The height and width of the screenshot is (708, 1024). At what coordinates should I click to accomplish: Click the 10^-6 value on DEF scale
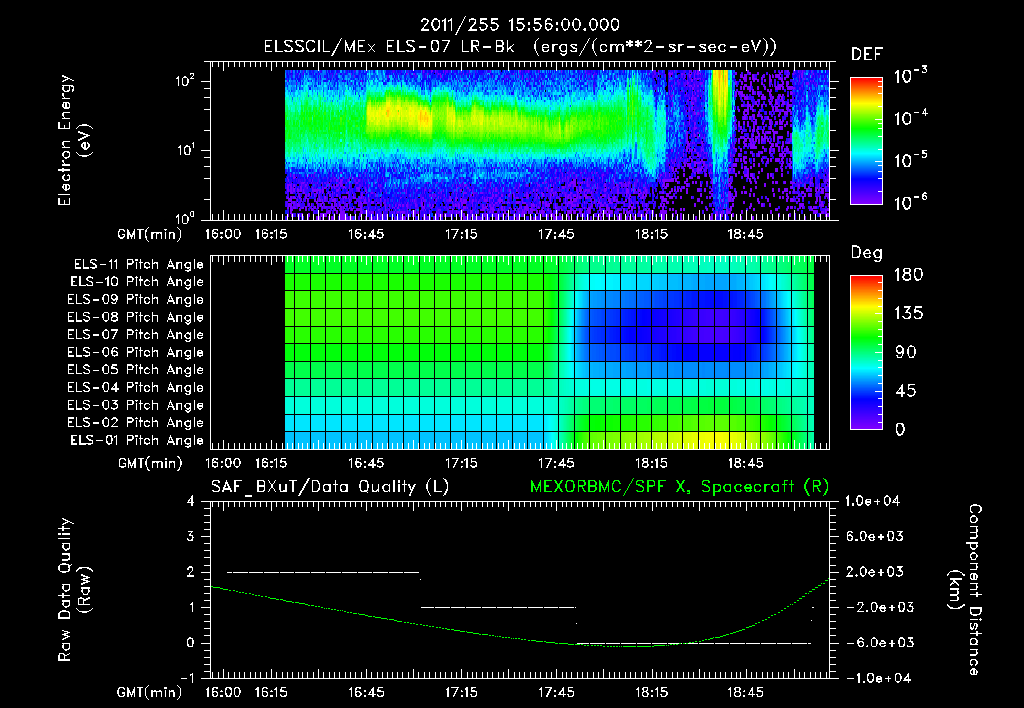coord(910,202)
